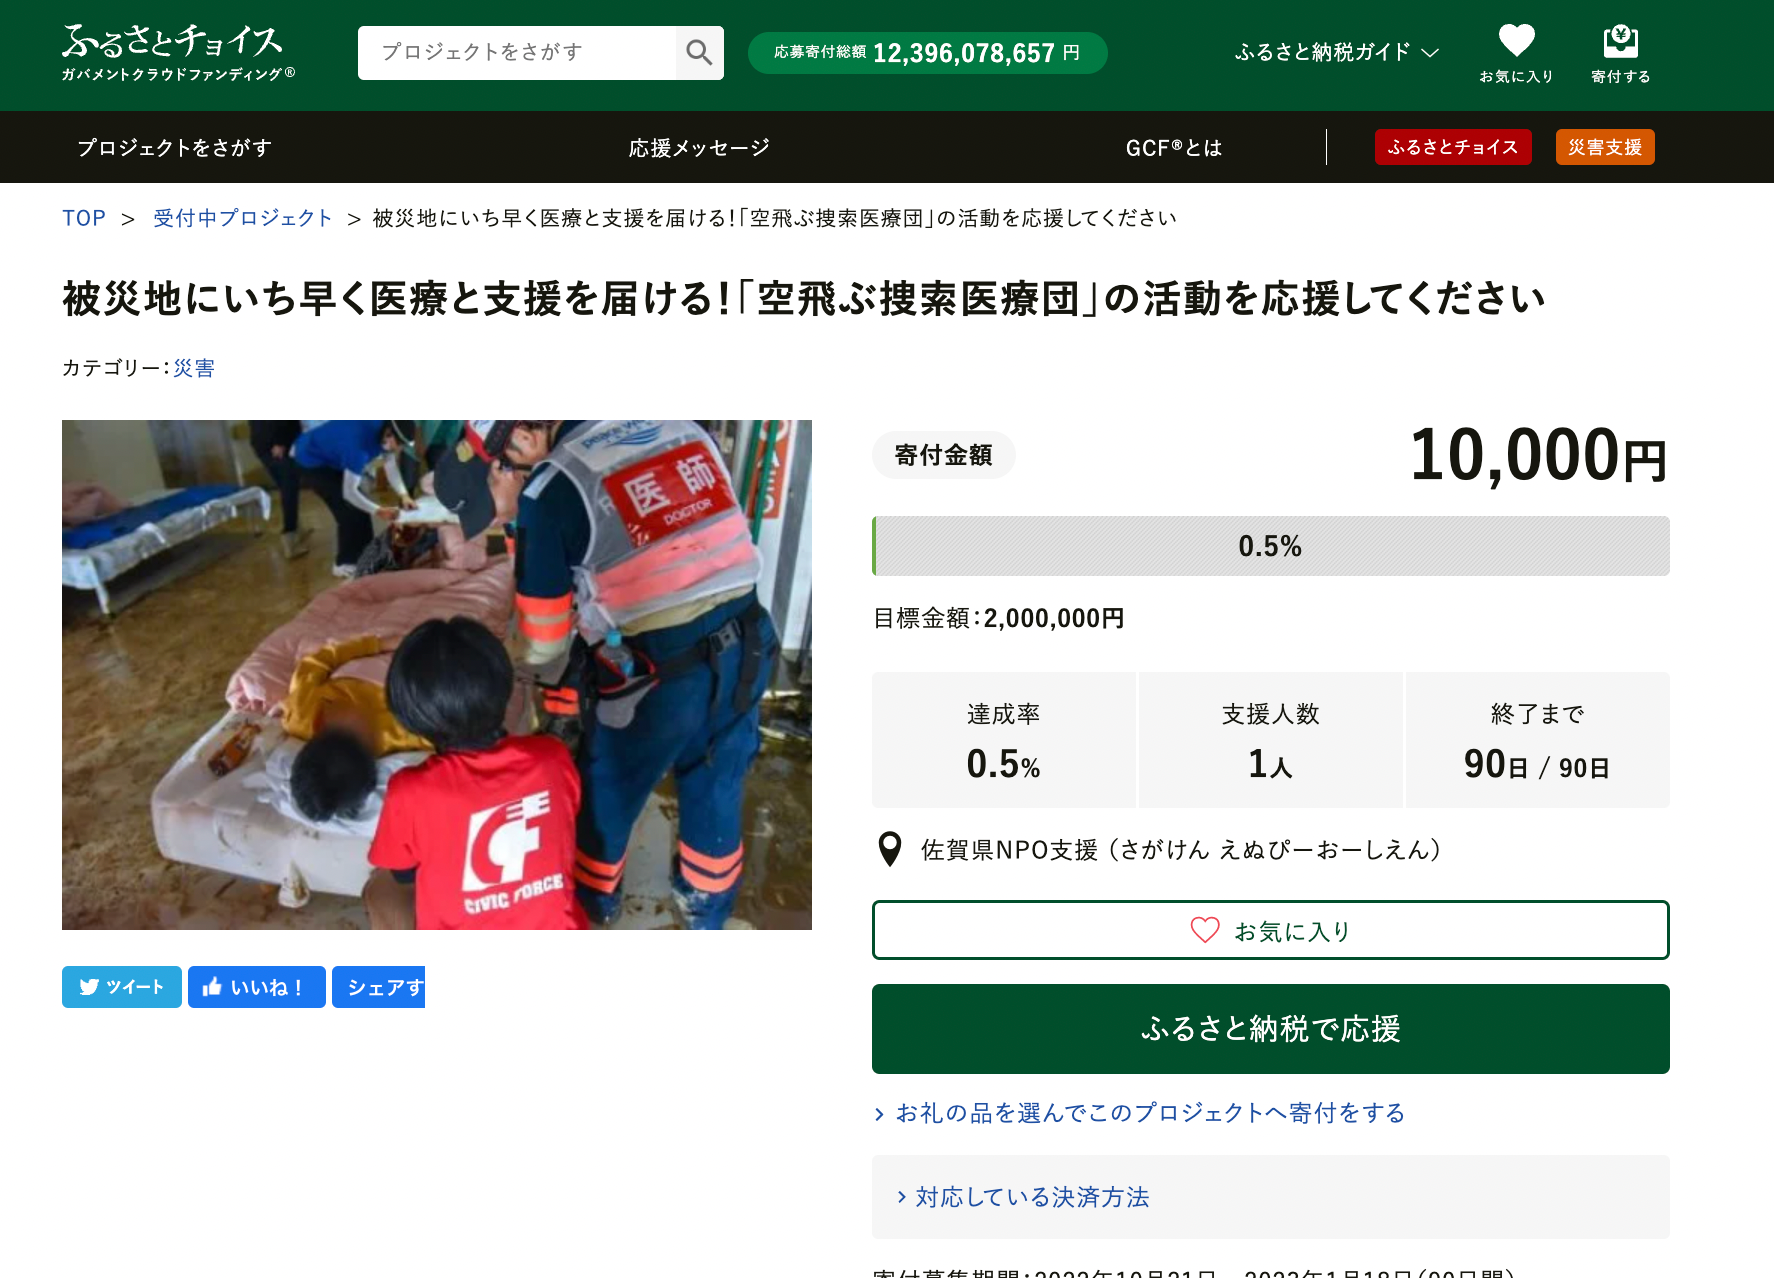
Task: Share via the Twitter ツイート button
Action: point(122,987)
